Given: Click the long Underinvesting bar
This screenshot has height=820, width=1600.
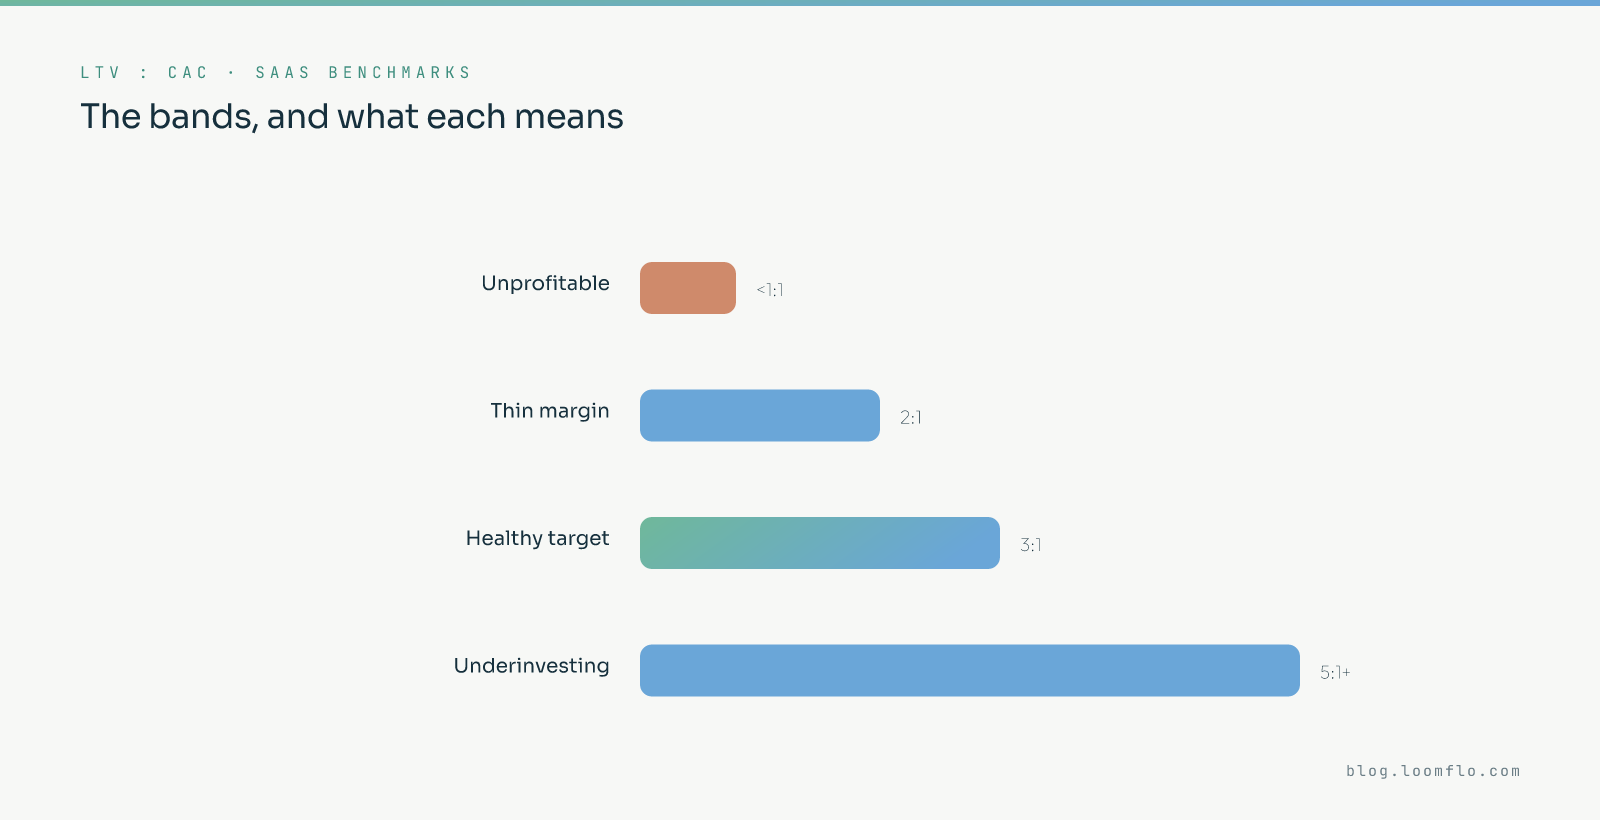Looking at the screenshot, I should pos(970,670).
